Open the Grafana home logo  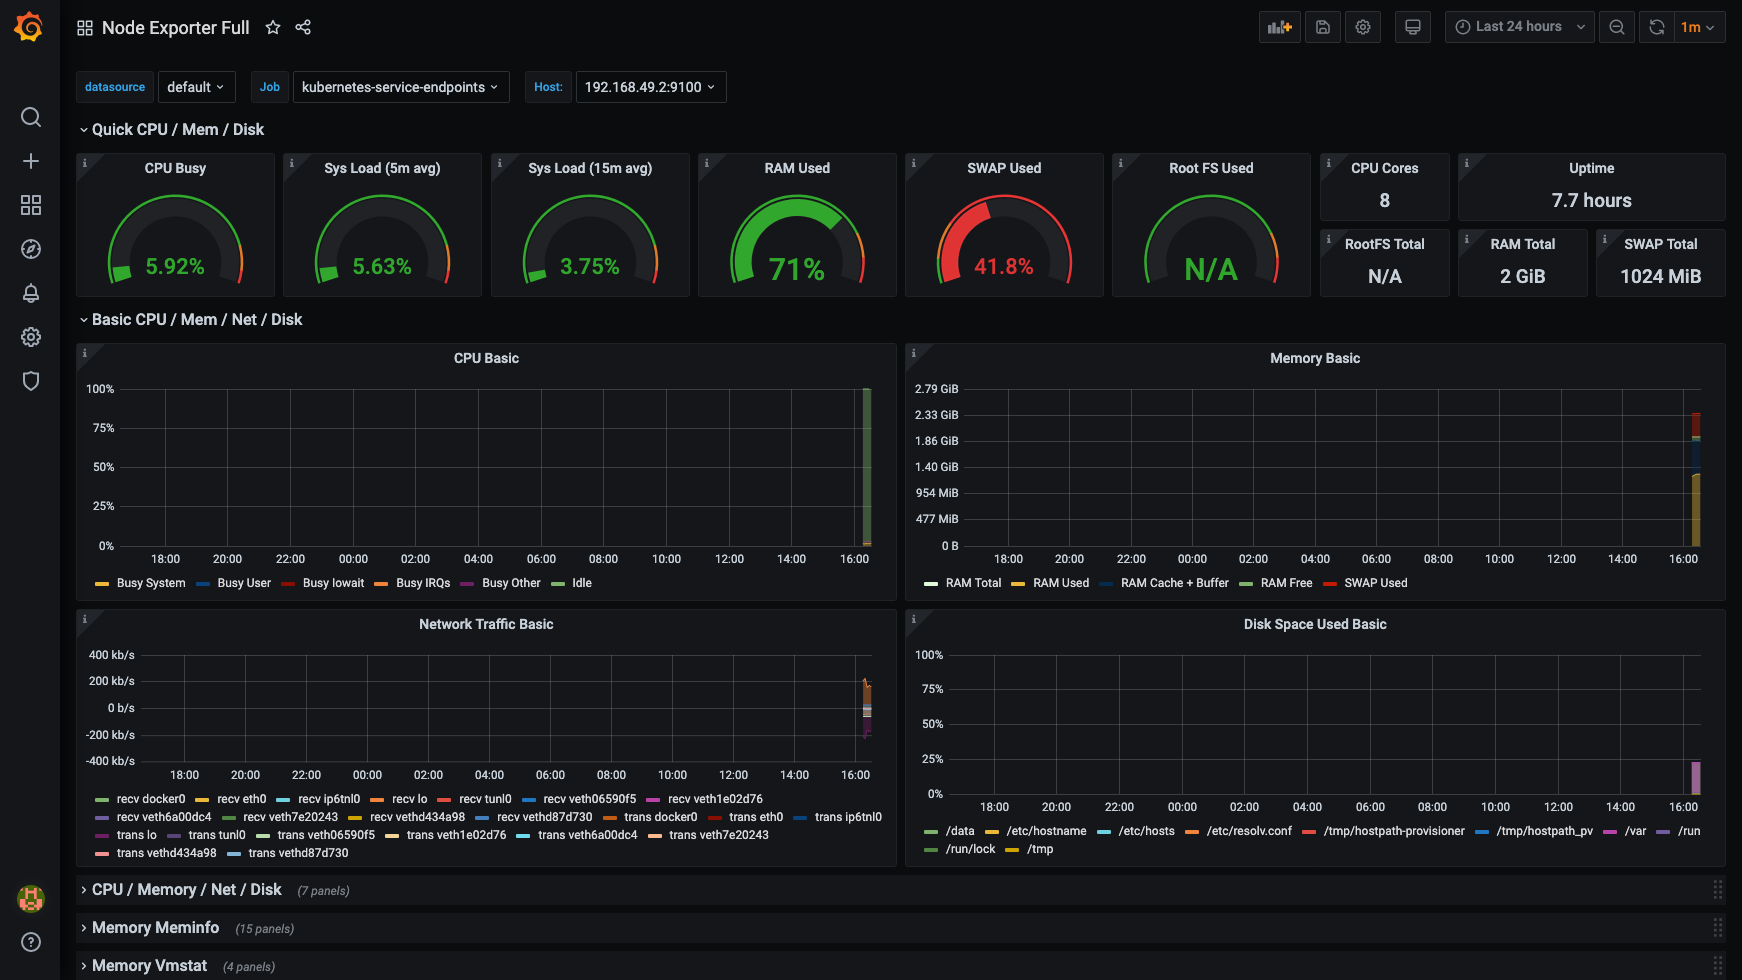[29, 27]
